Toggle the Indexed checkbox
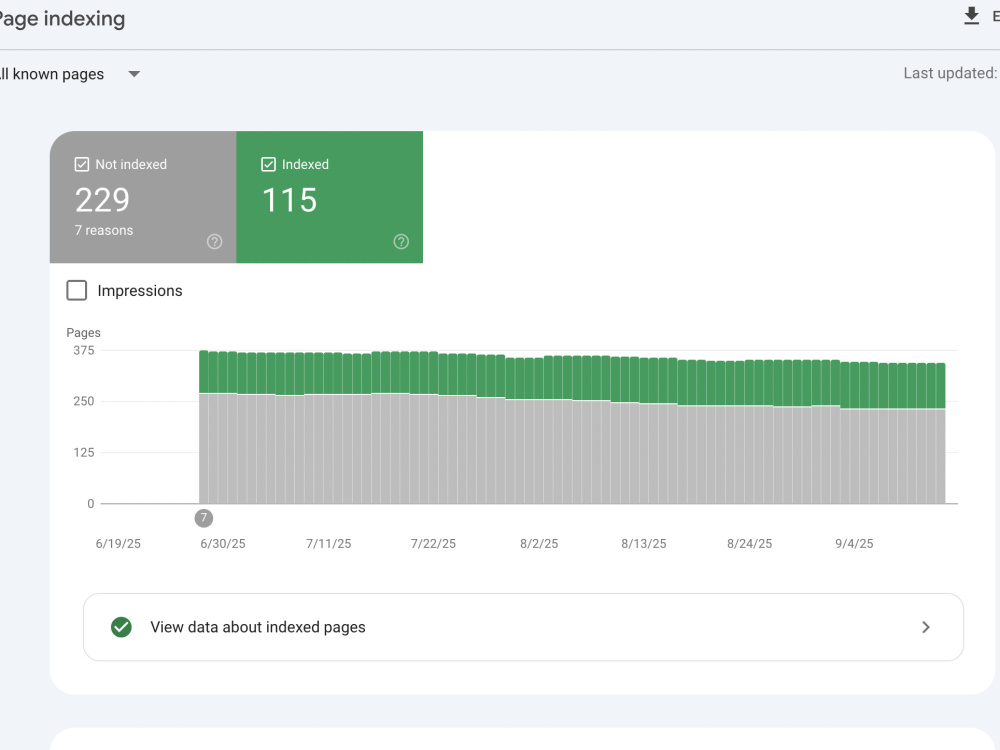The width and height of the screenshot is (1000, 750). click(268, 164)
